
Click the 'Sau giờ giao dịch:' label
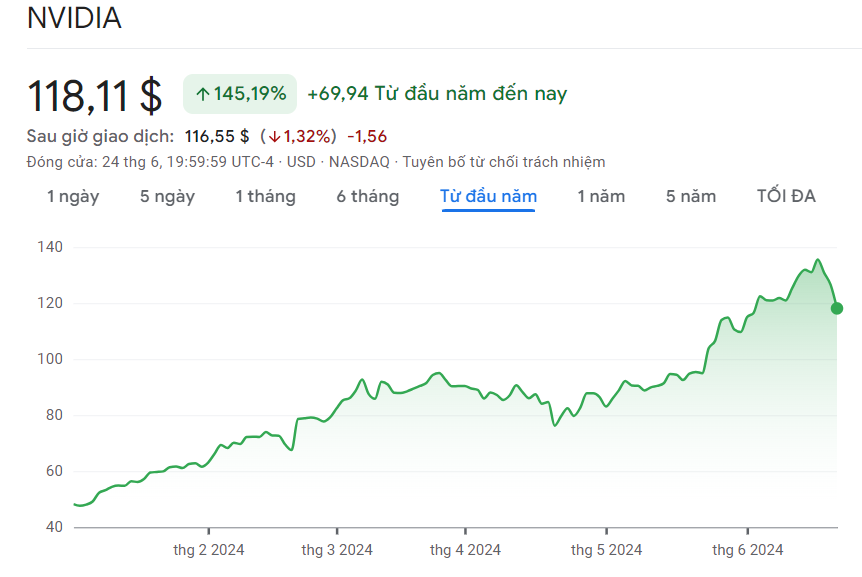click(x=100, y=136)
